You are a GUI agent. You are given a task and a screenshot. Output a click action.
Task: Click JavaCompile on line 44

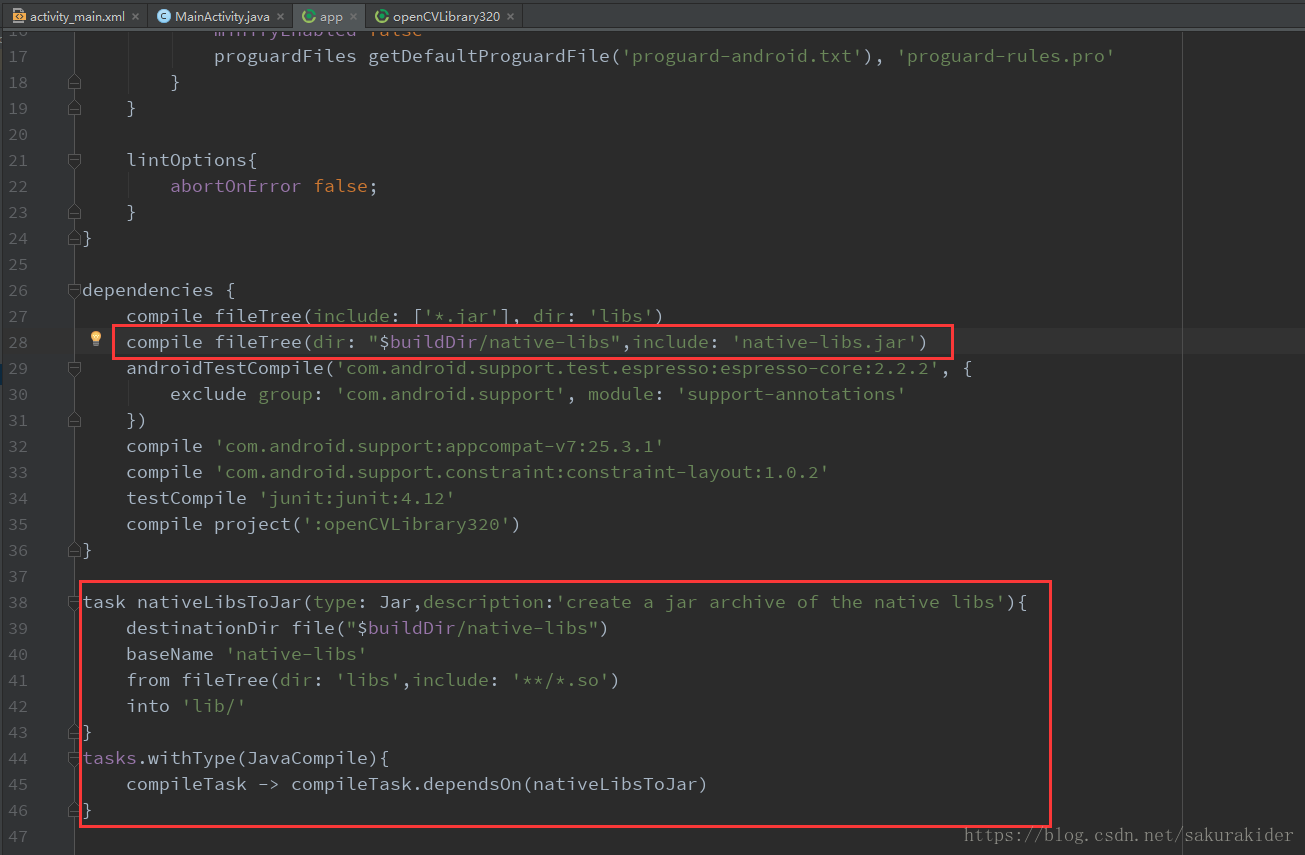click(308, 758)
